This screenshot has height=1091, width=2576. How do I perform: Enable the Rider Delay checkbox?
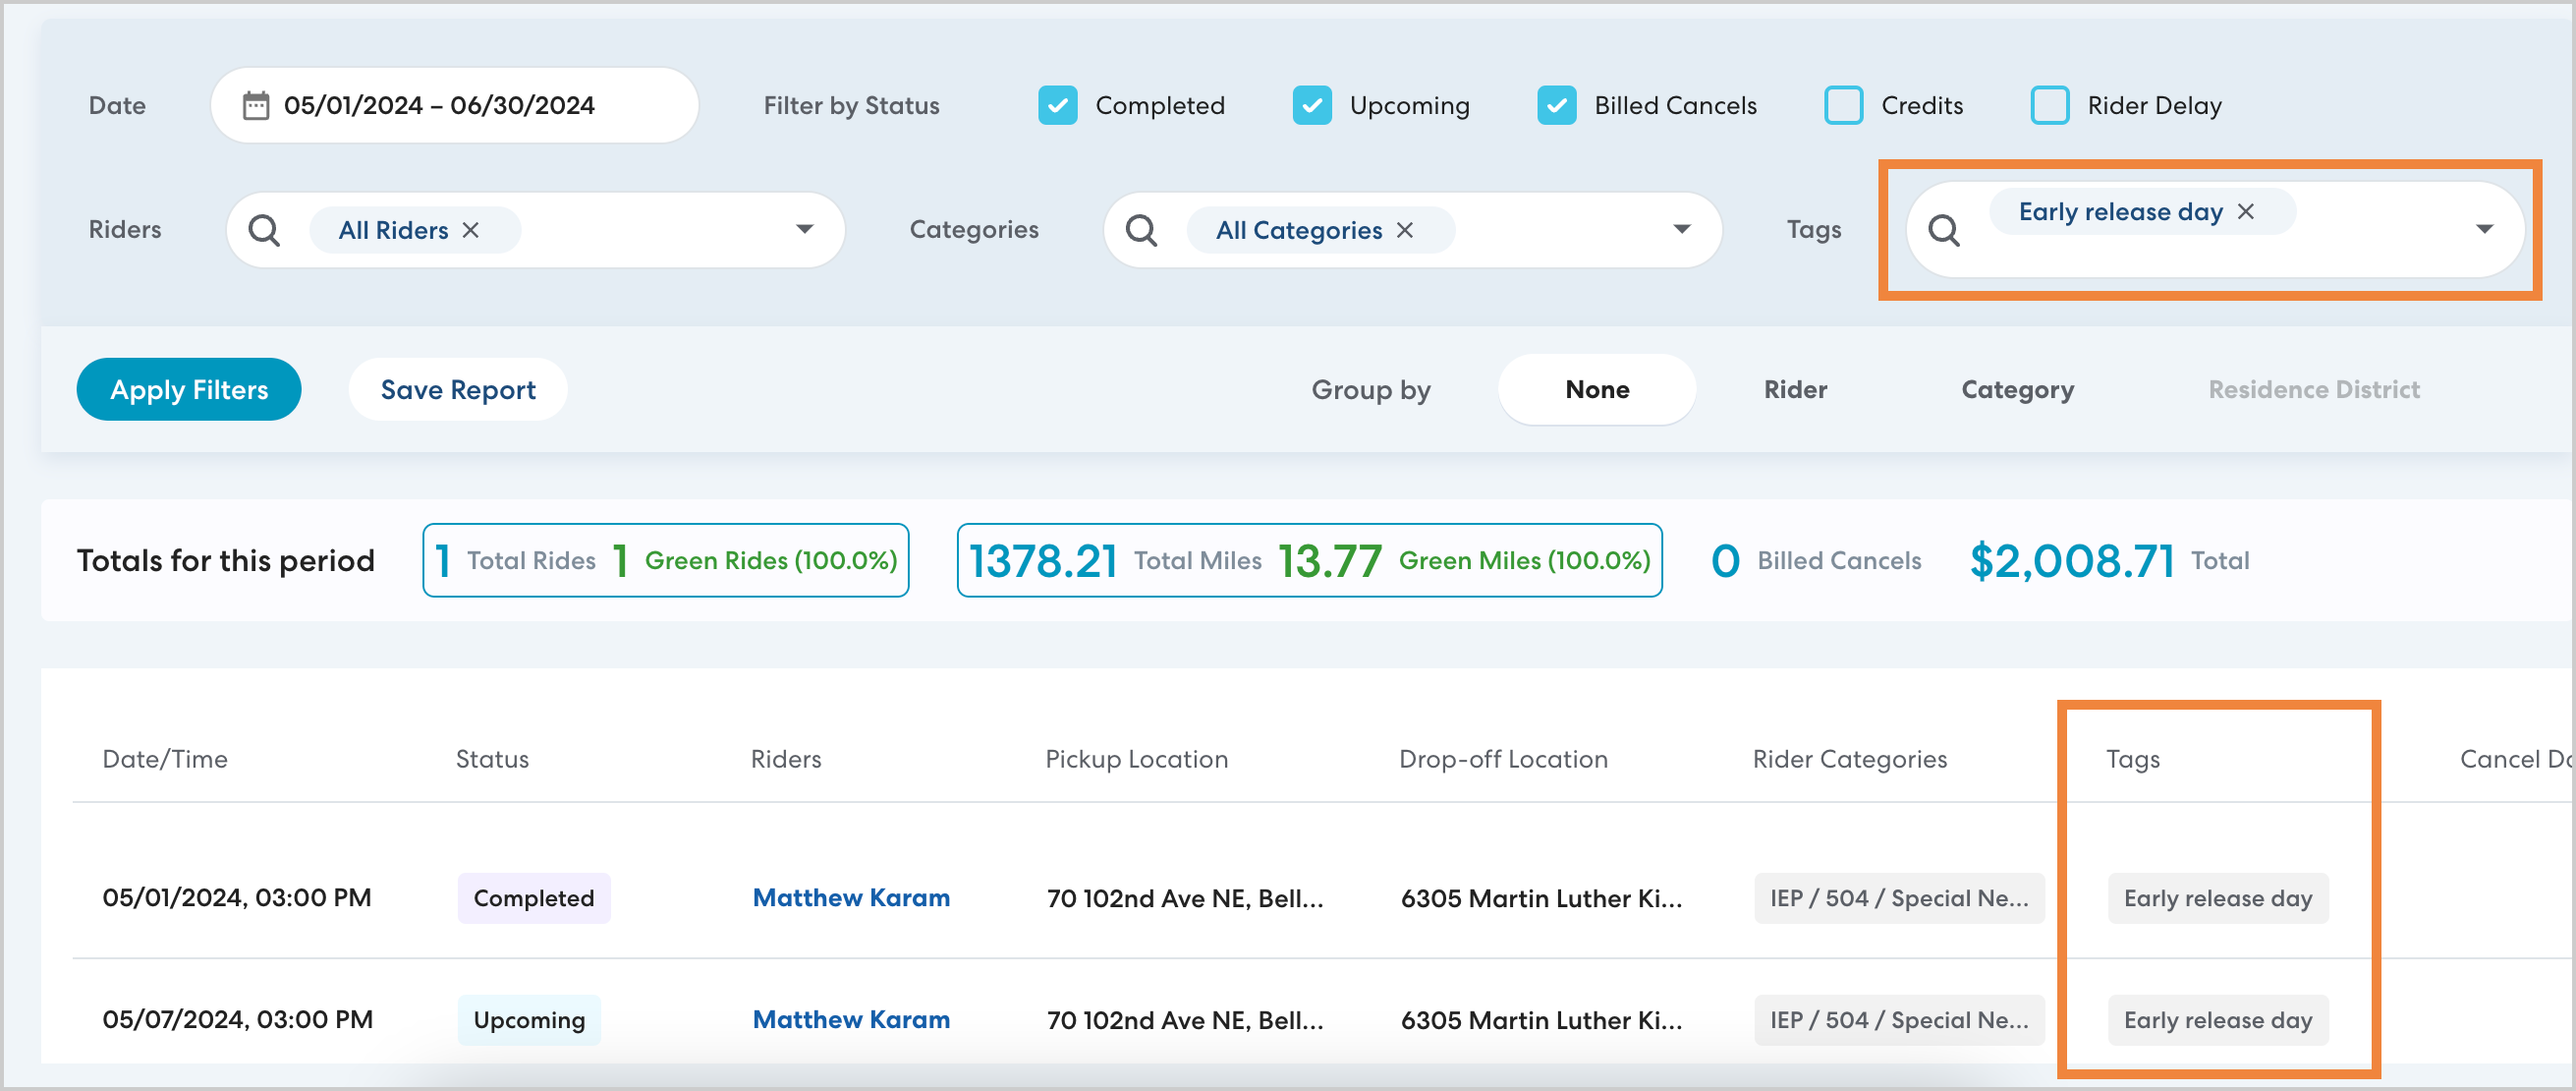[x=2049, y=105]
